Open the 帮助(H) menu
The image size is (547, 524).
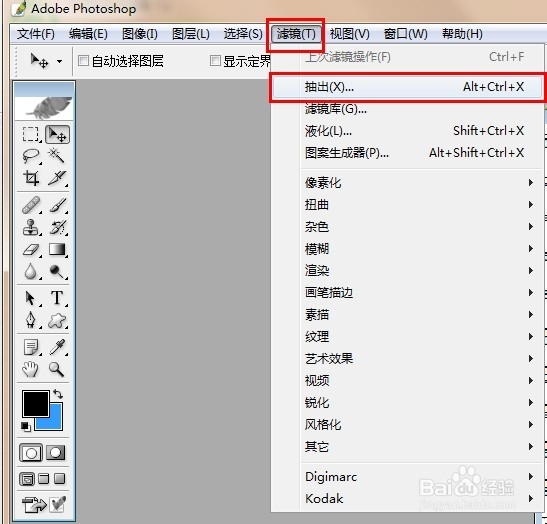click(x=462, y=34)
